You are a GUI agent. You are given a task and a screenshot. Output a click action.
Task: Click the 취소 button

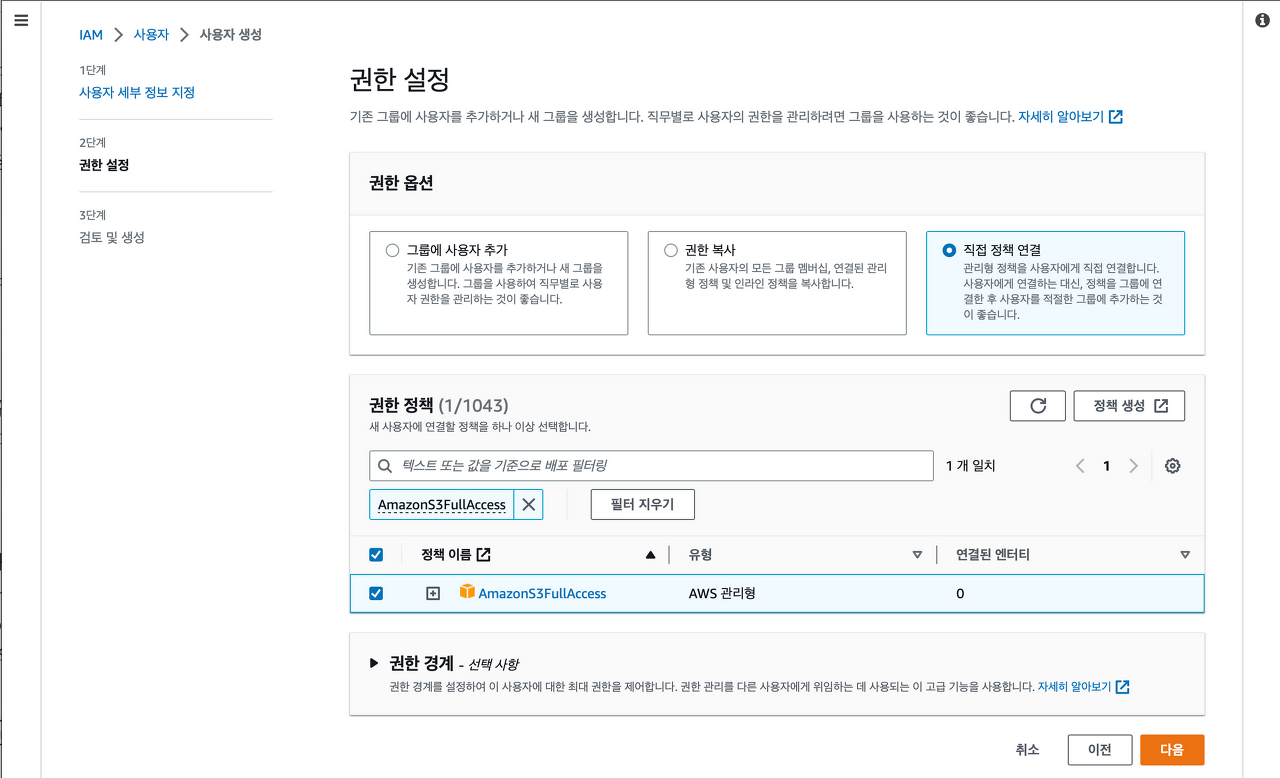[1027, 750]
